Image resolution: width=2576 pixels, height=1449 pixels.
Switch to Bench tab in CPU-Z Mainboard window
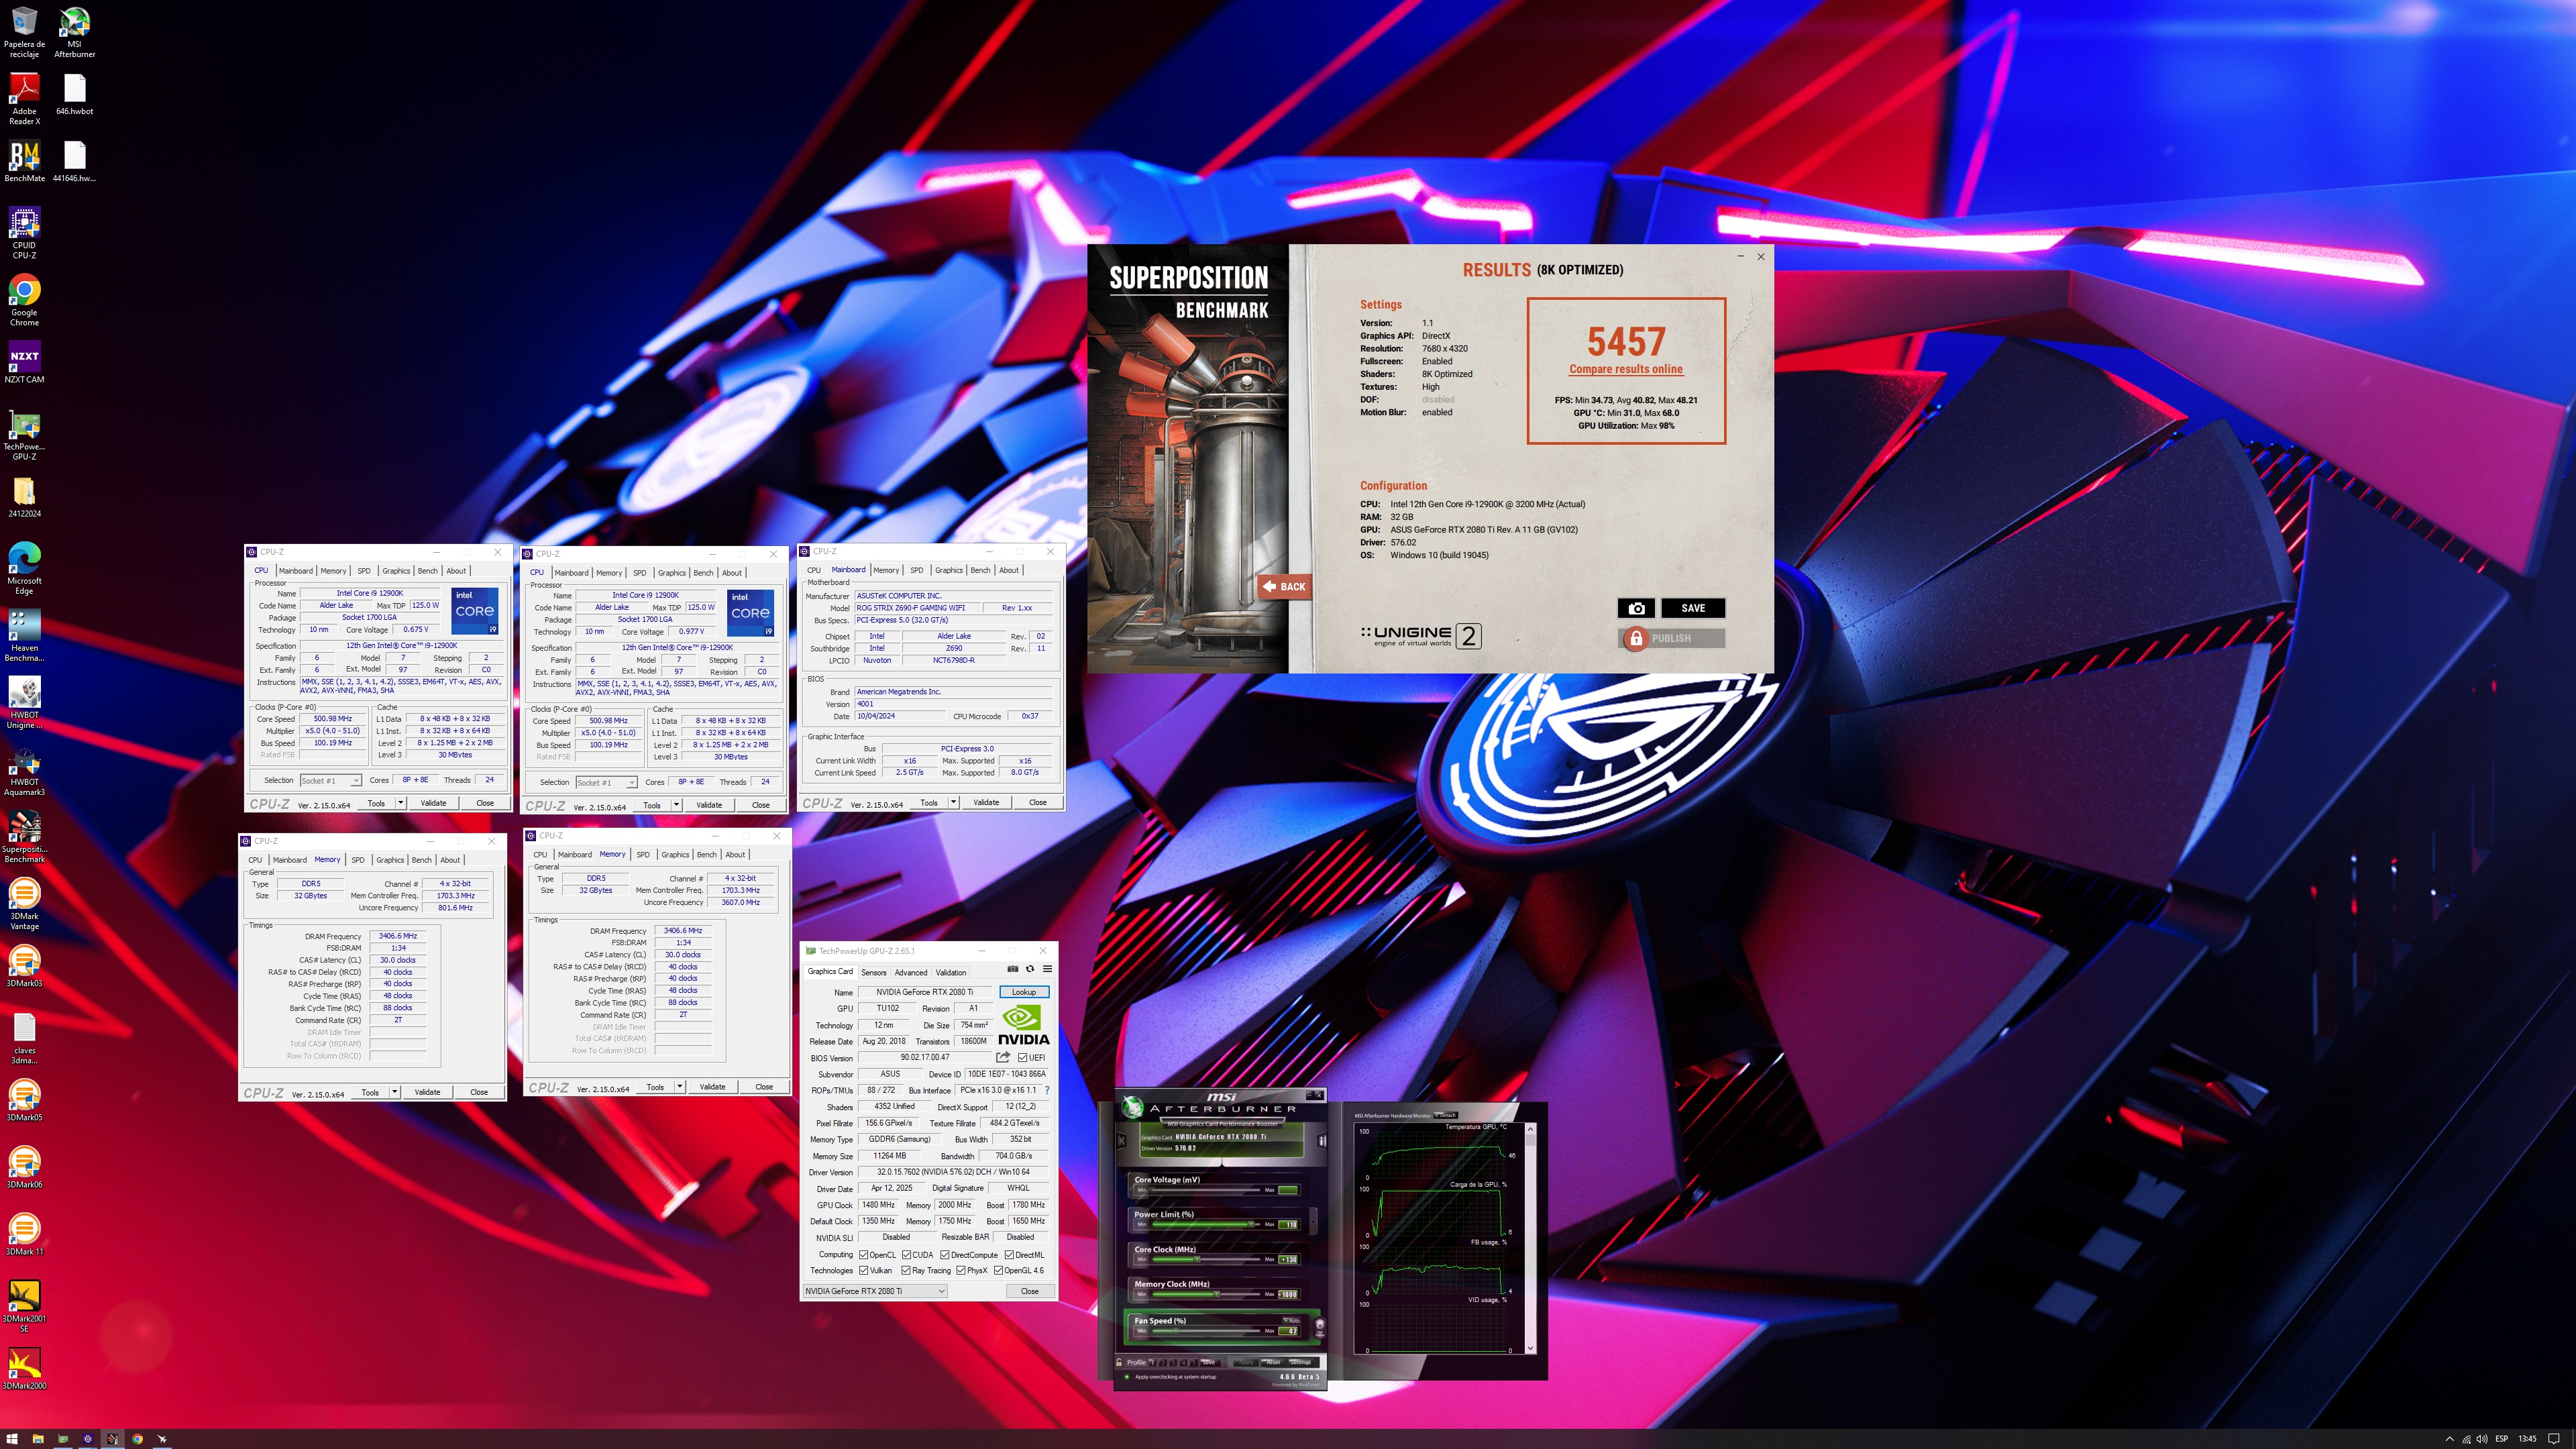(980, 570)
